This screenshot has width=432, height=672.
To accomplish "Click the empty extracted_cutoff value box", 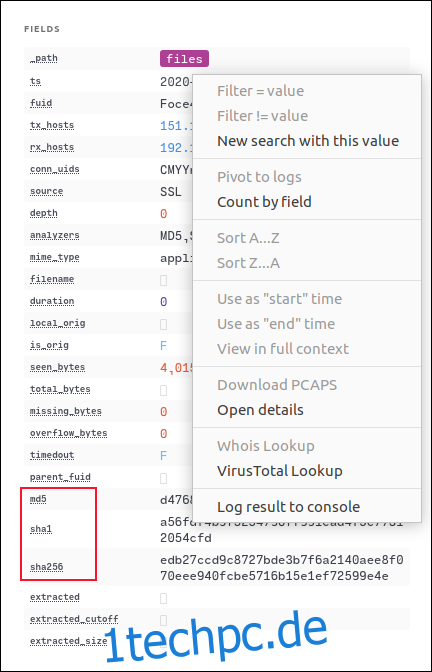I will click(163, 620).
